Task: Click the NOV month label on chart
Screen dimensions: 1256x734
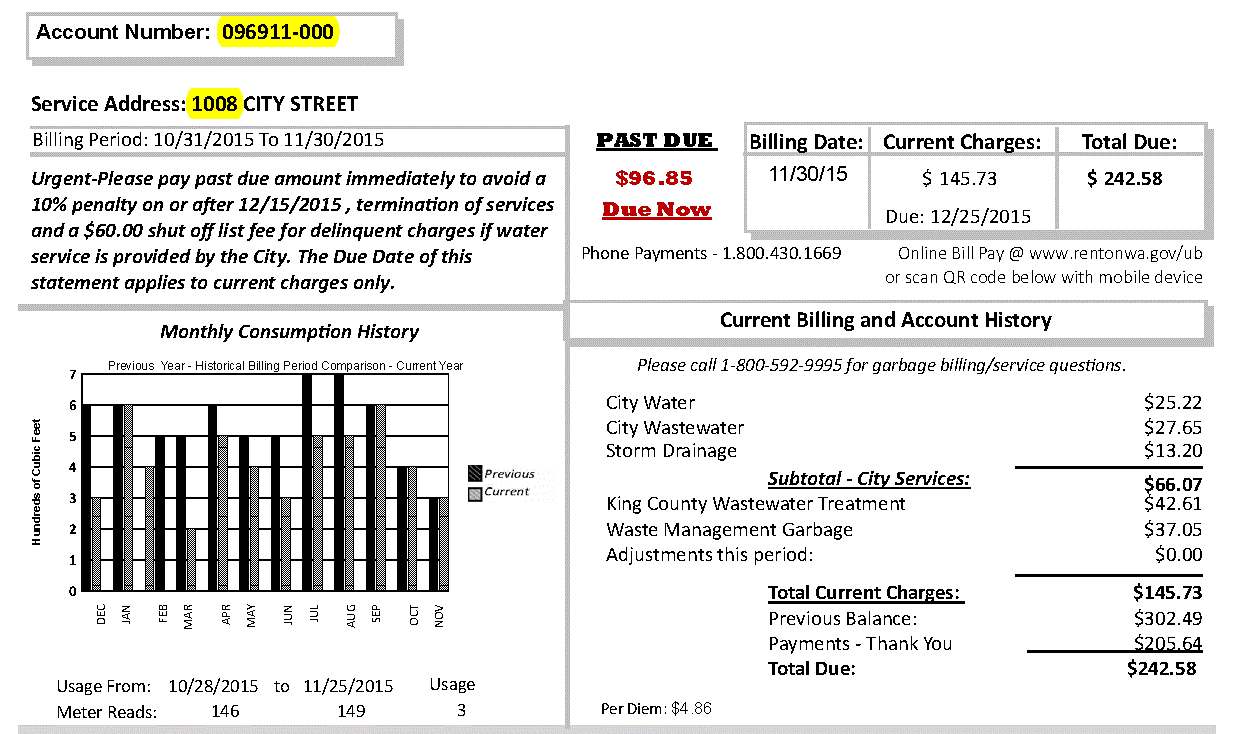Action: 439,616
